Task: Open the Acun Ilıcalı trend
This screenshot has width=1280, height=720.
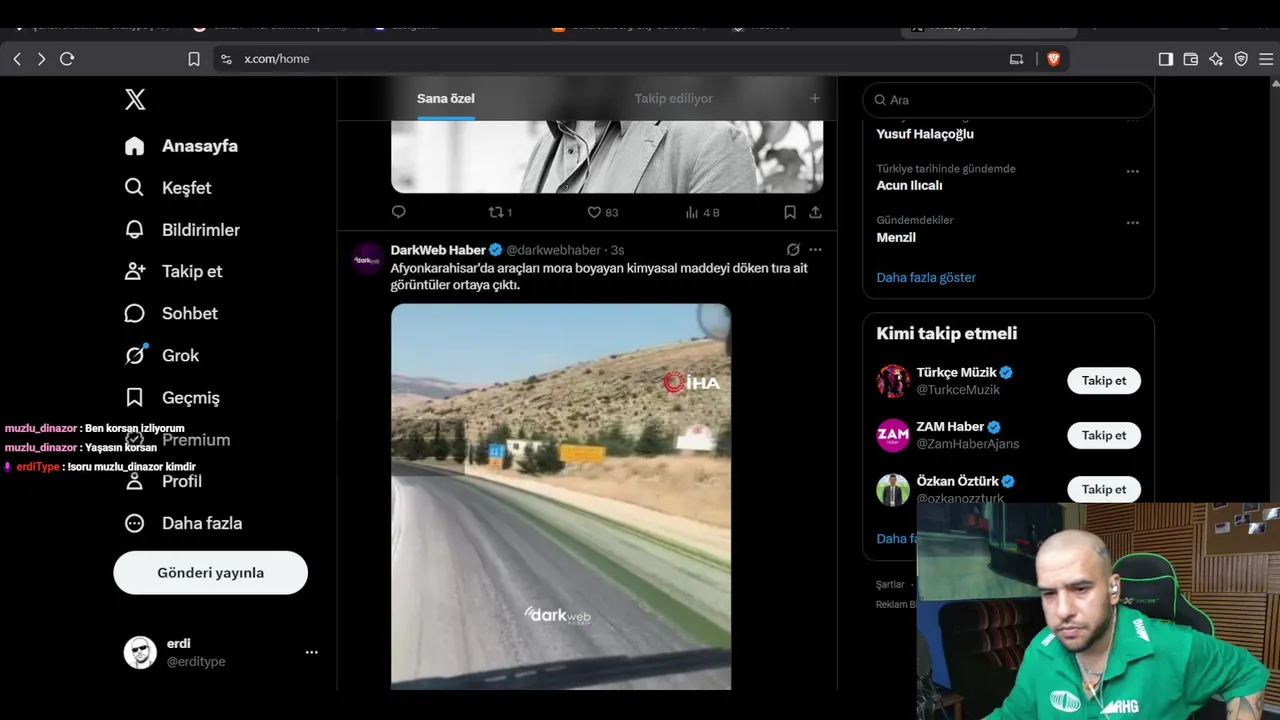Action: point(909,186)
